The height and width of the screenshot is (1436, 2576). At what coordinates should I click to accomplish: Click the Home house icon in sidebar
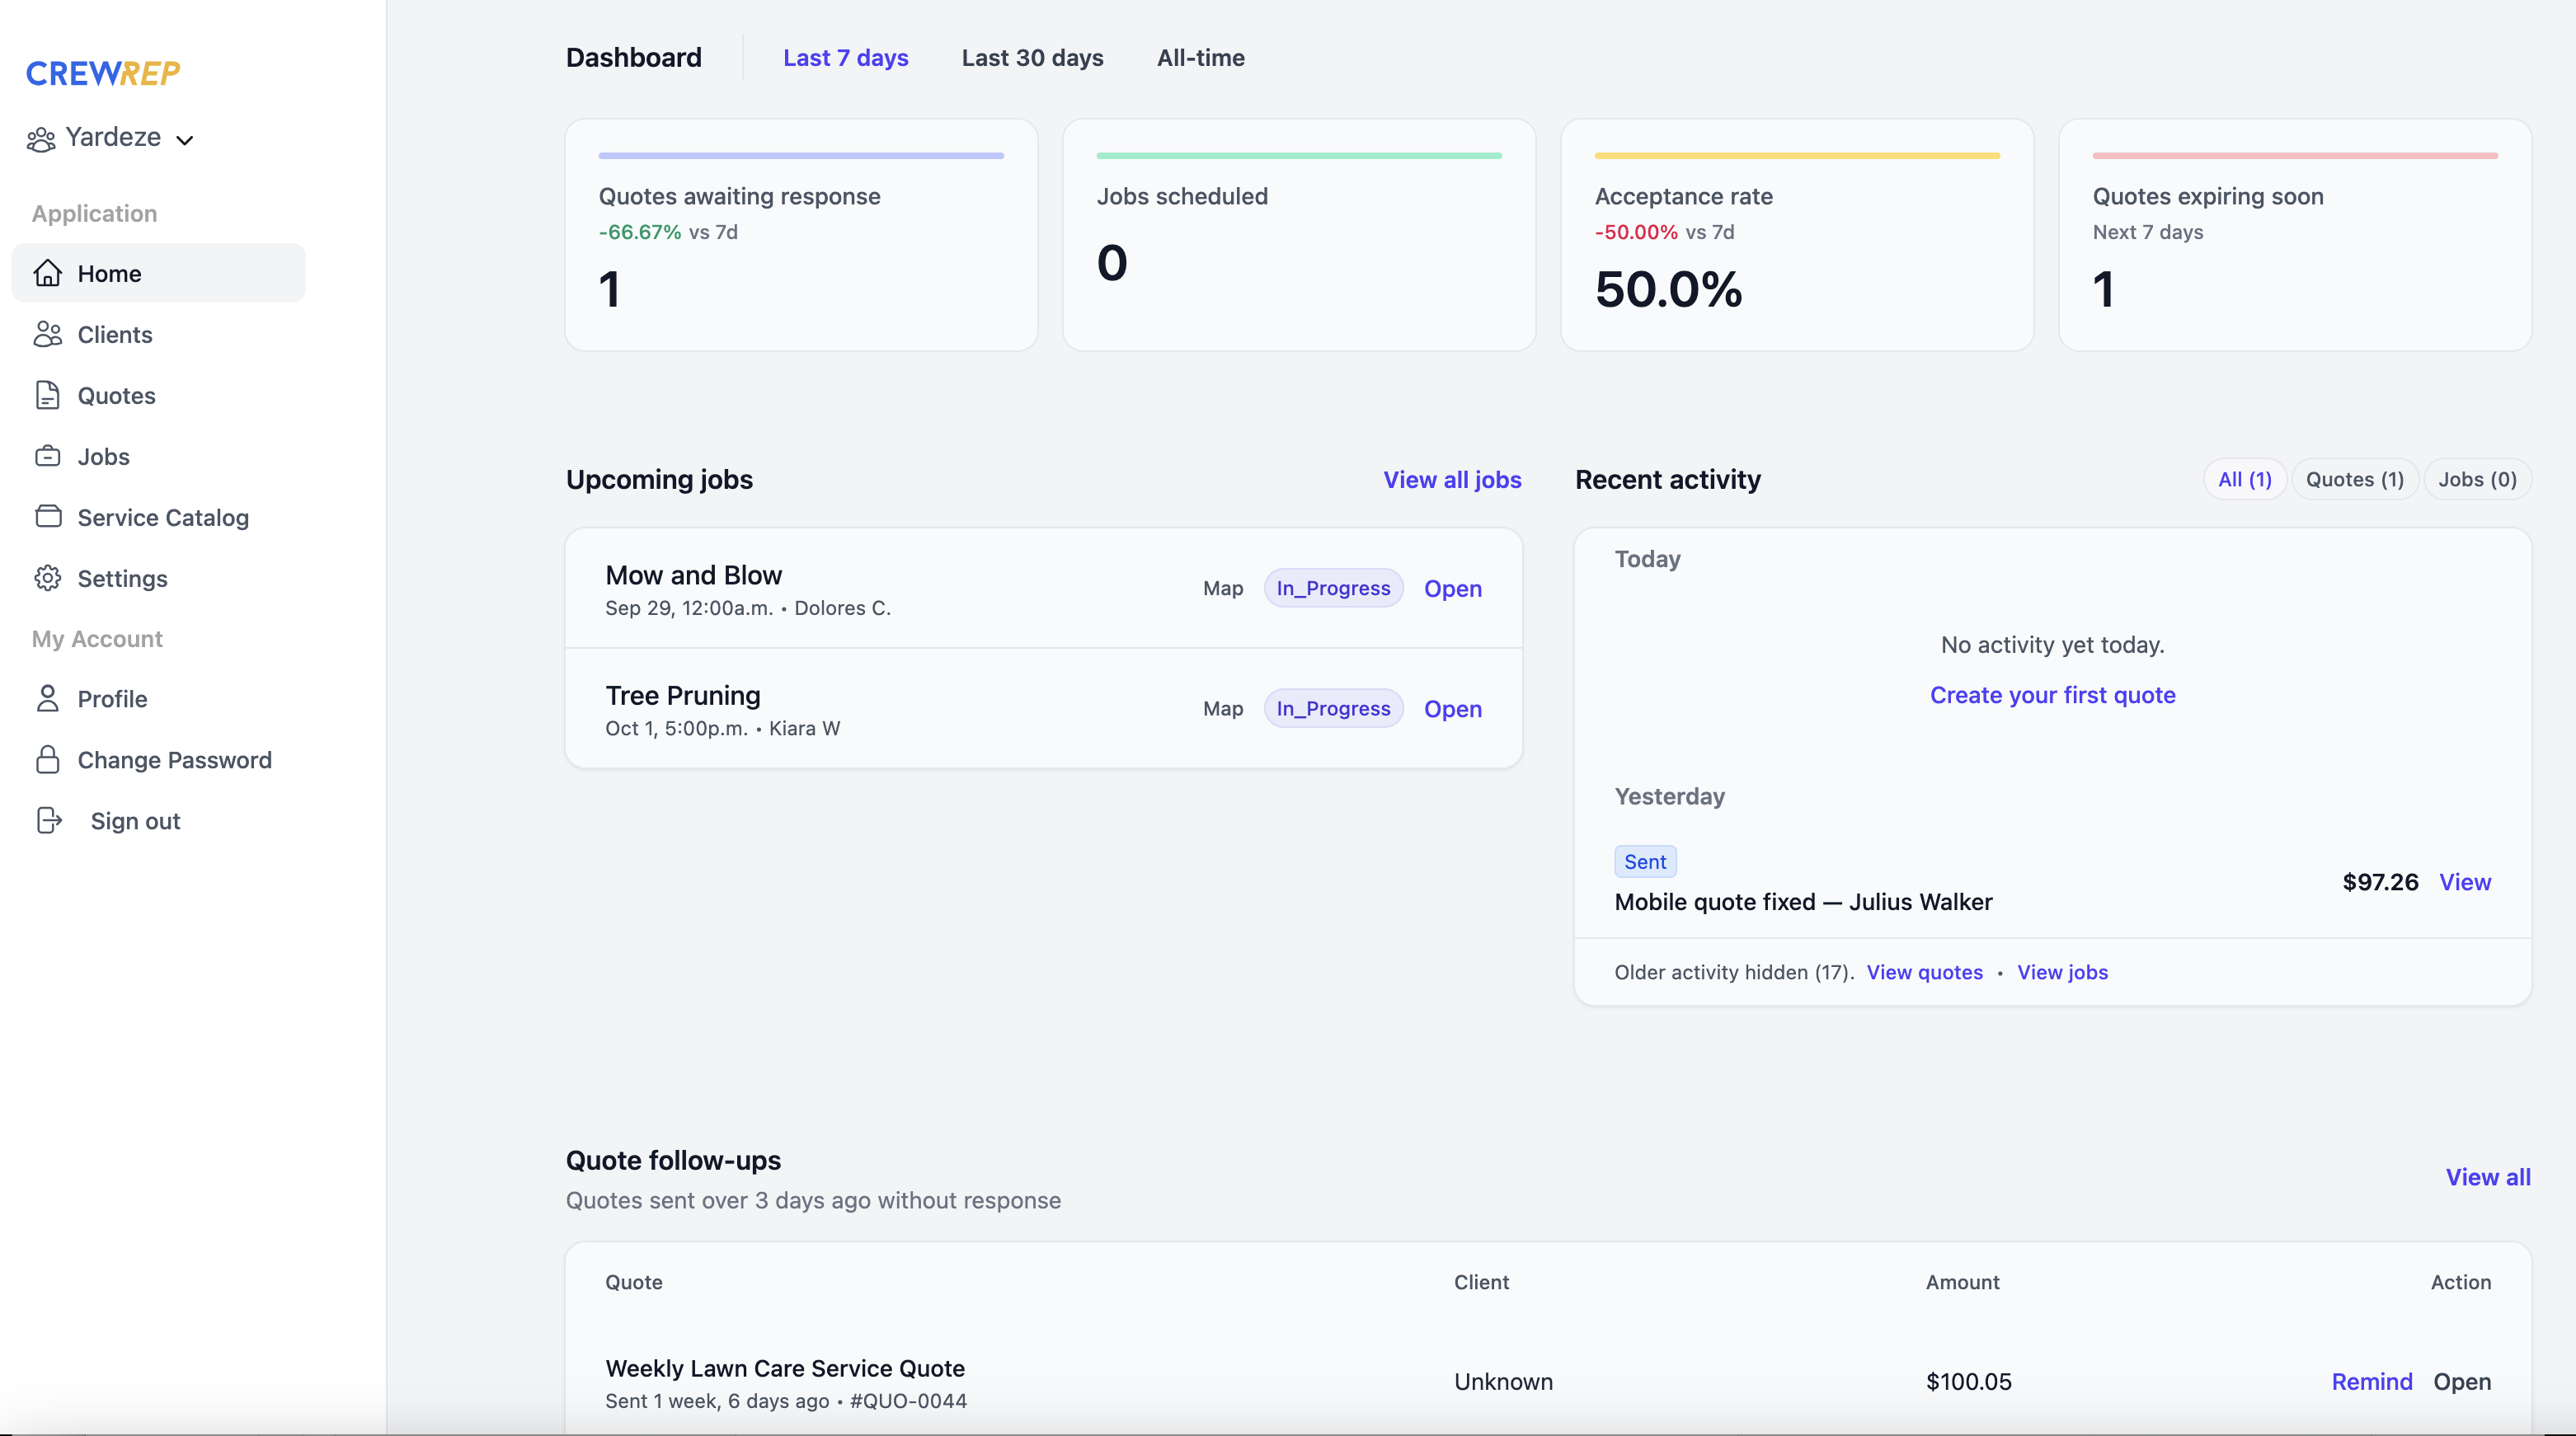click(48, 273)
